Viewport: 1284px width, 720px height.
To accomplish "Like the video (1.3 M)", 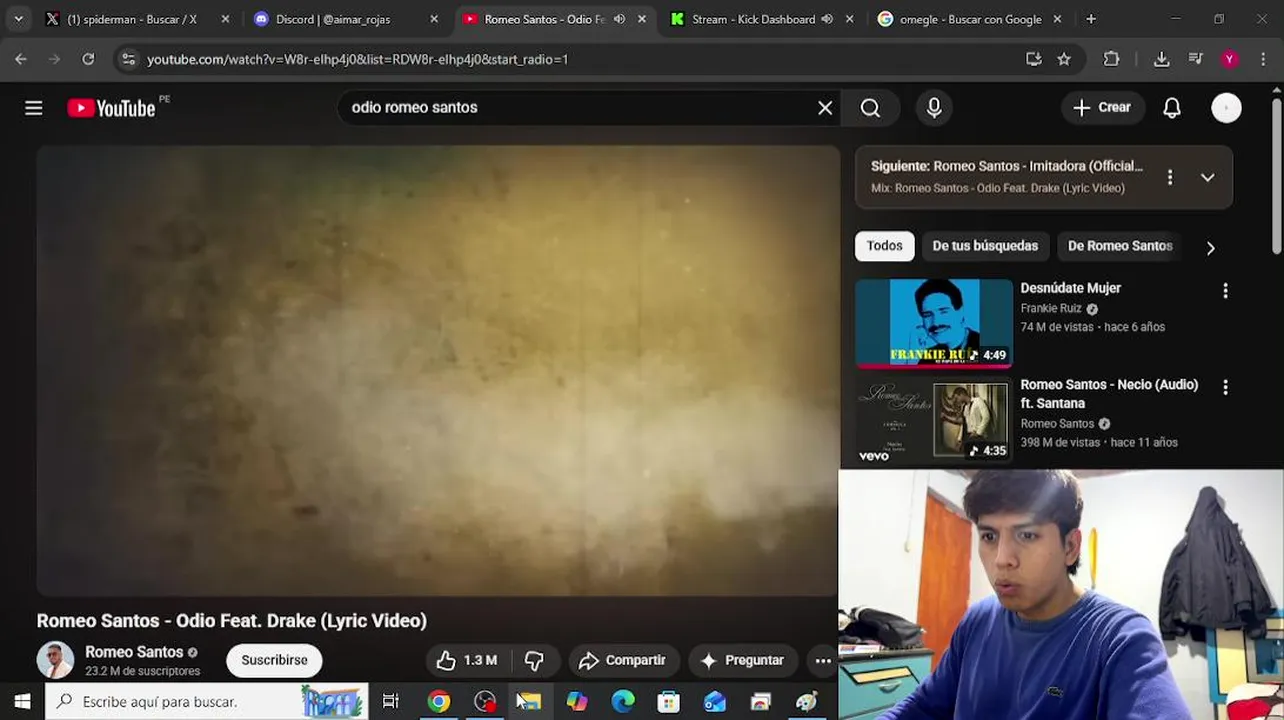I will pos(467,660).
